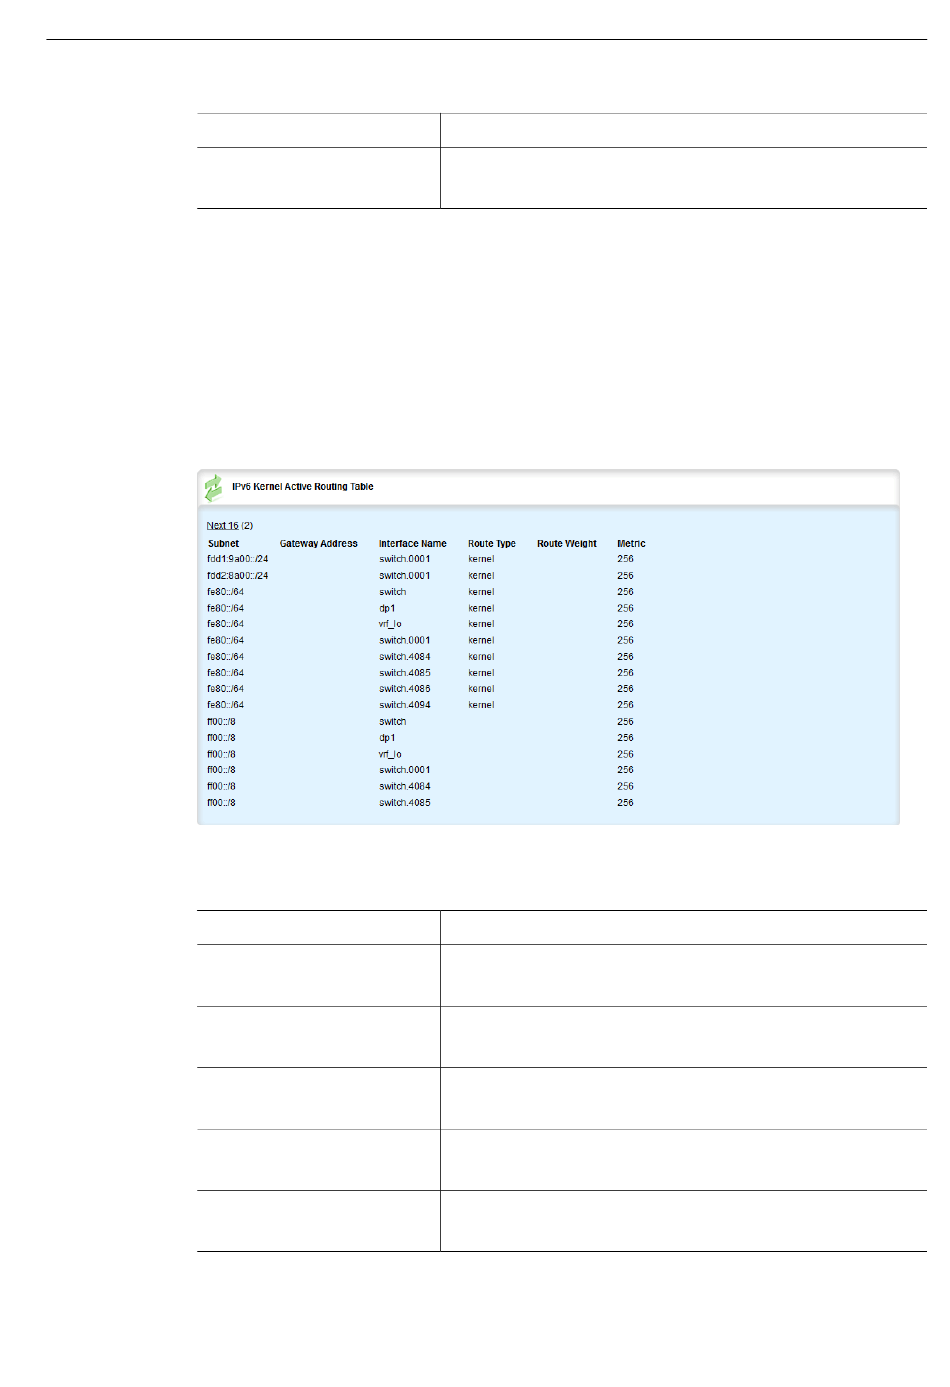Screen dimensions: 950x1387
Task: Click kernel route type in switch.4094 row
Action: (x=481, y=705)
